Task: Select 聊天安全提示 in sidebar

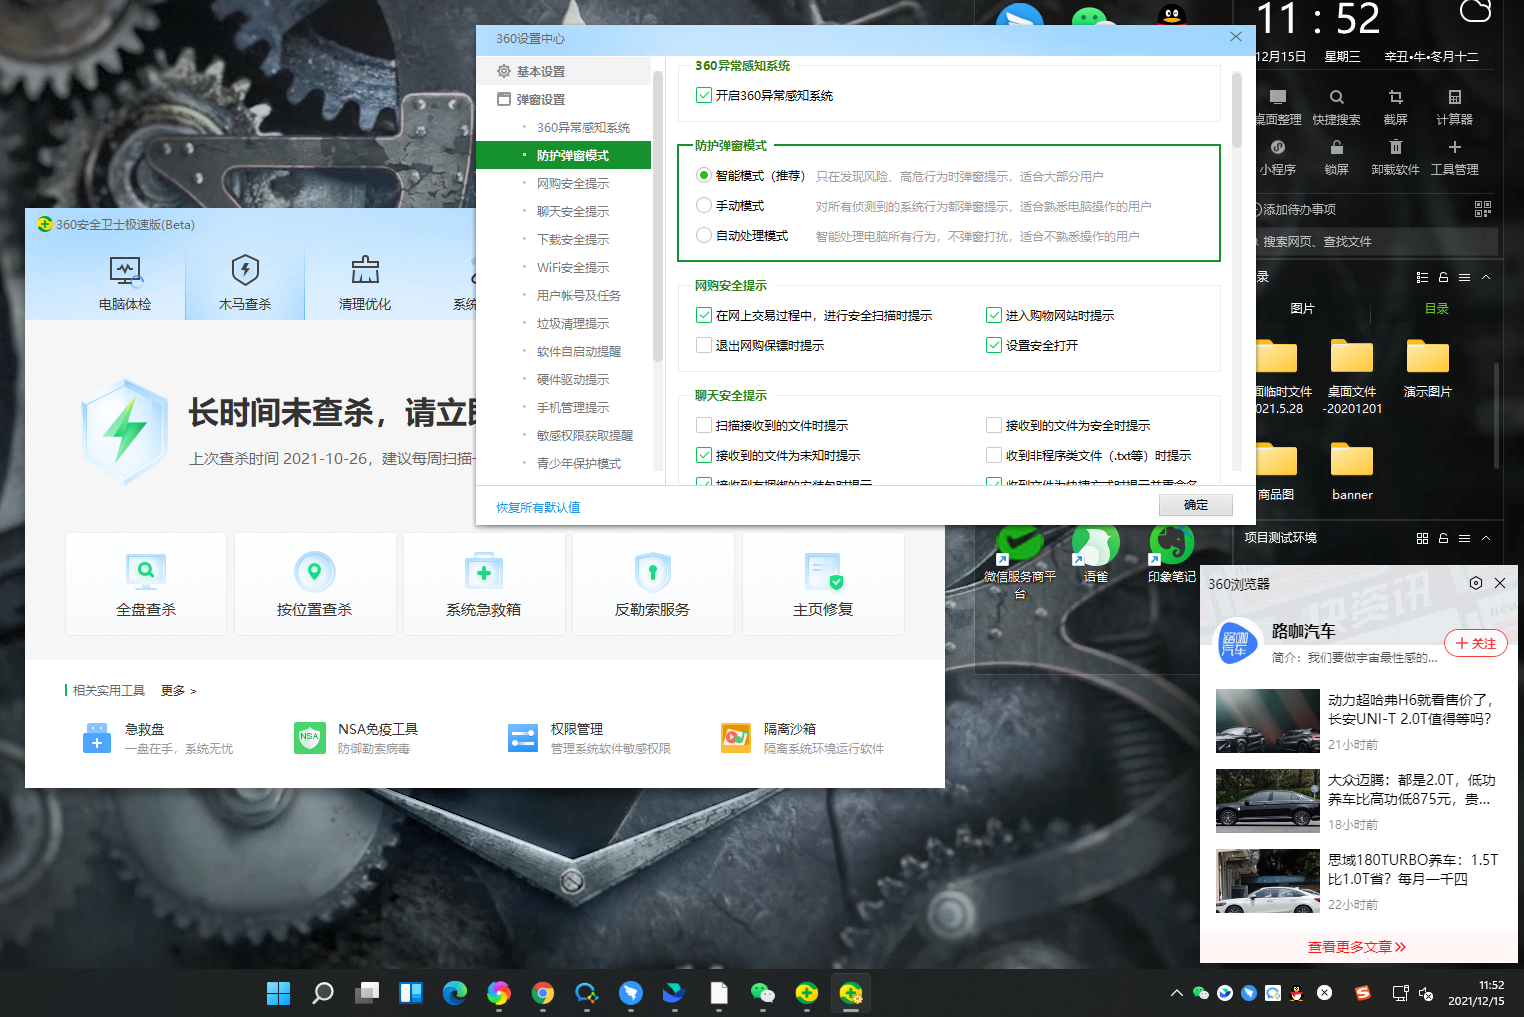Action: tap(573, 212)
